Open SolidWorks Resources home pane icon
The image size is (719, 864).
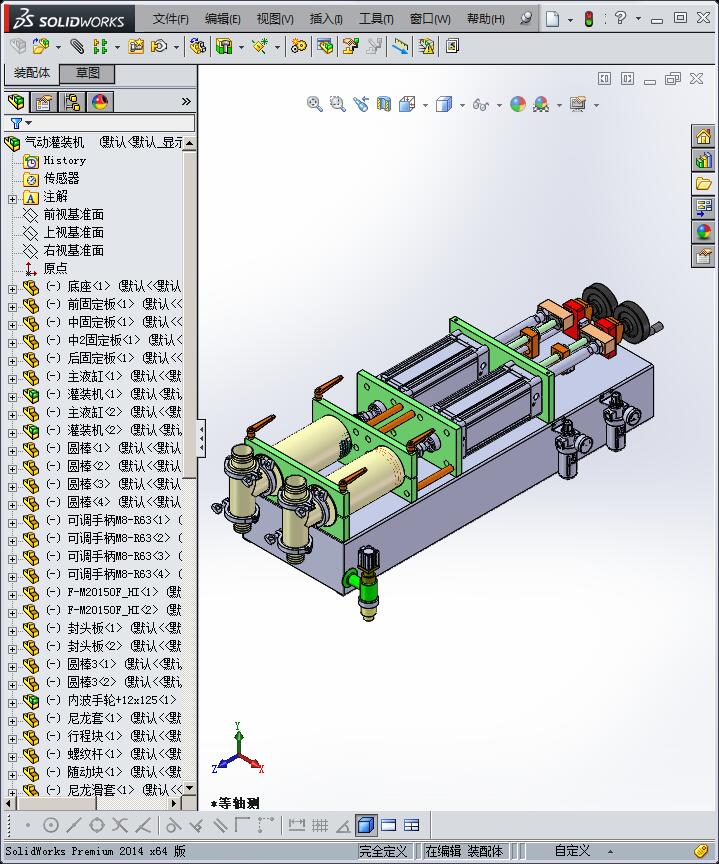(x=704, y=136)
